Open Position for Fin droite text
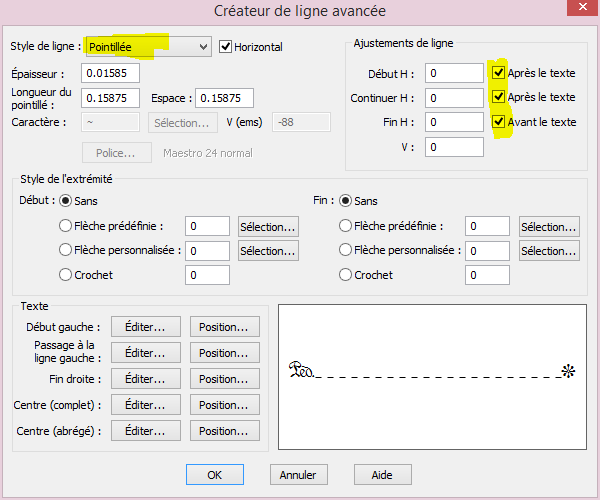Viewport: 600px width, 500px height. point(224,379)
